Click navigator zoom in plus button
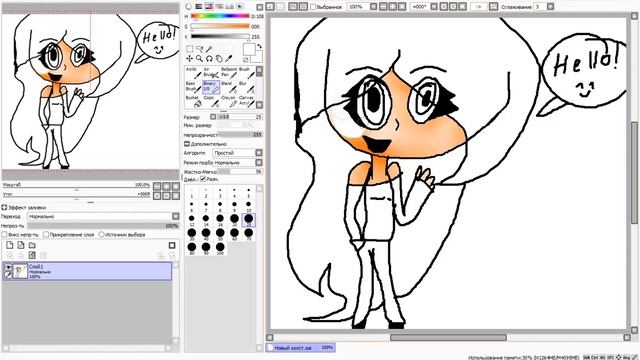The height and width of the screenshot is (360, 640). click(167, 186)
